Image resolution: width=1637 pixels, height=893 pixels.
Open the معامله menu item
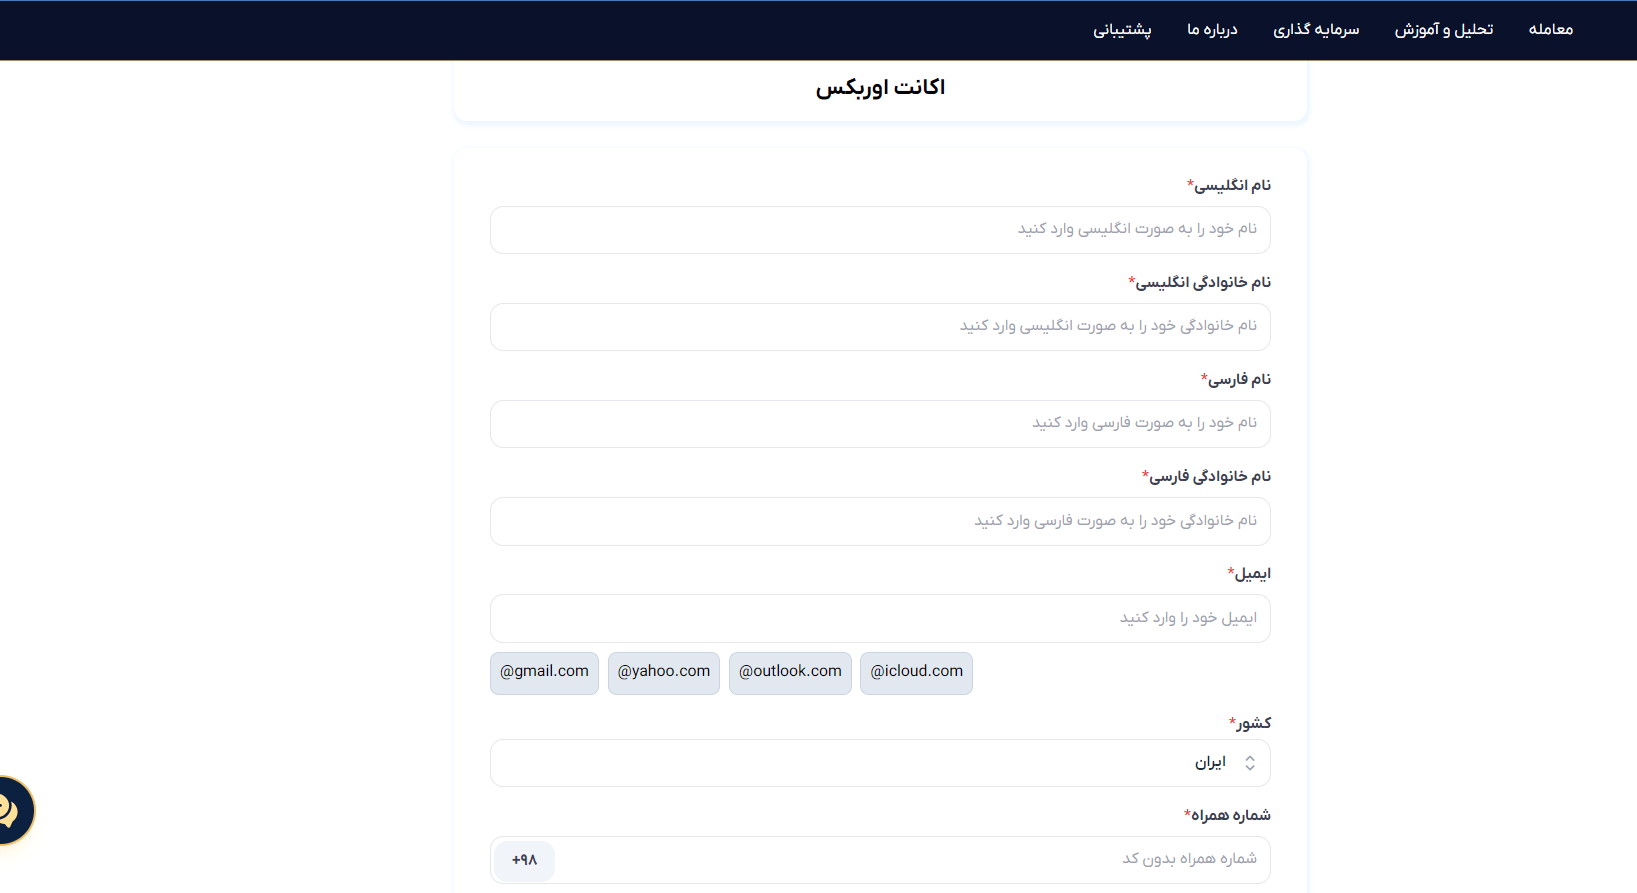pyautogui.click(x=1550, y=30)
